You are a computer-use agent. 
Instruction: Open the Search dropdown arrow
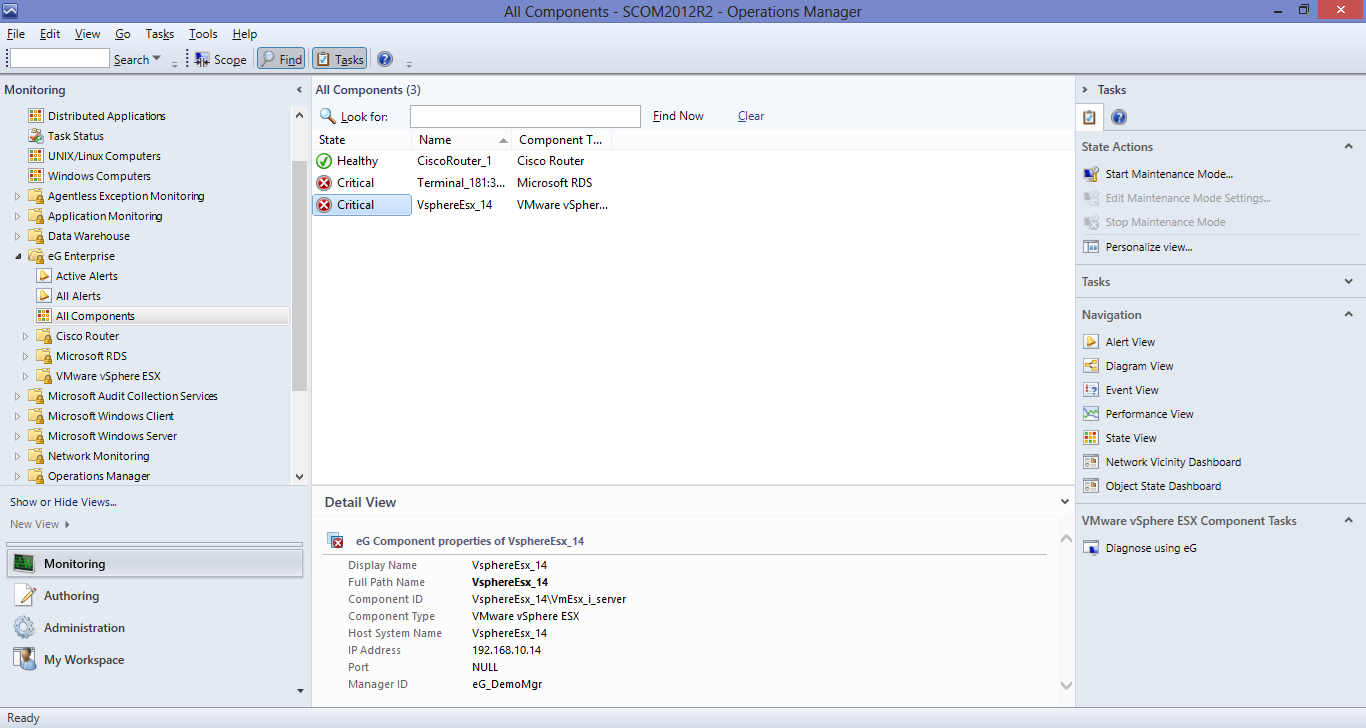click(156, 59)
